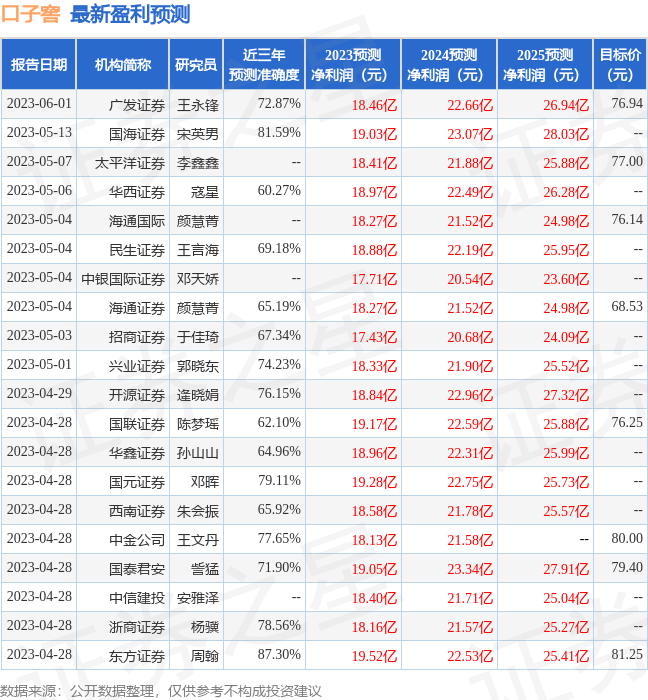Click the 2023预测净利润 column header
Viewport: 648px width, 700px height.
coord(353,65)
